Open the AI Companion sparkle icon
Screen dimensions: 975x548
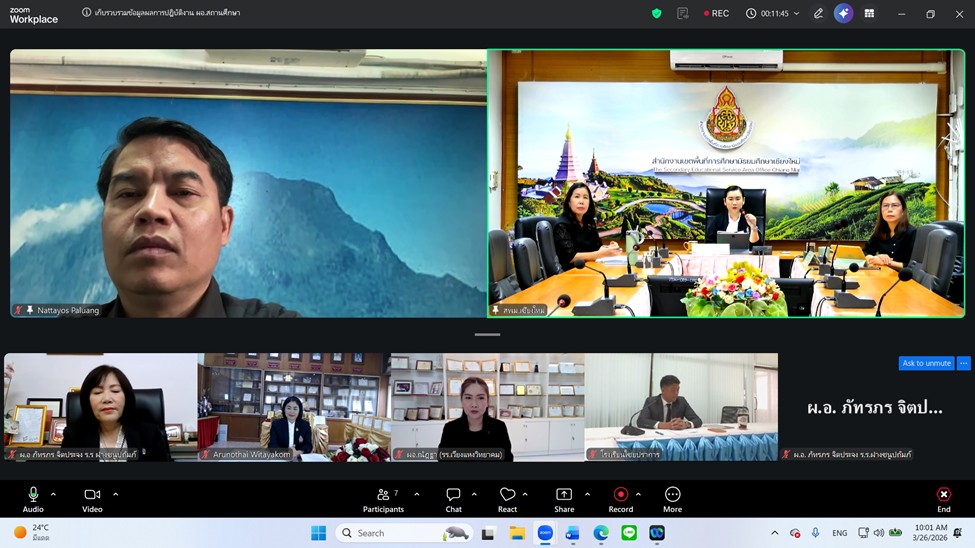(x=843, y=14)
